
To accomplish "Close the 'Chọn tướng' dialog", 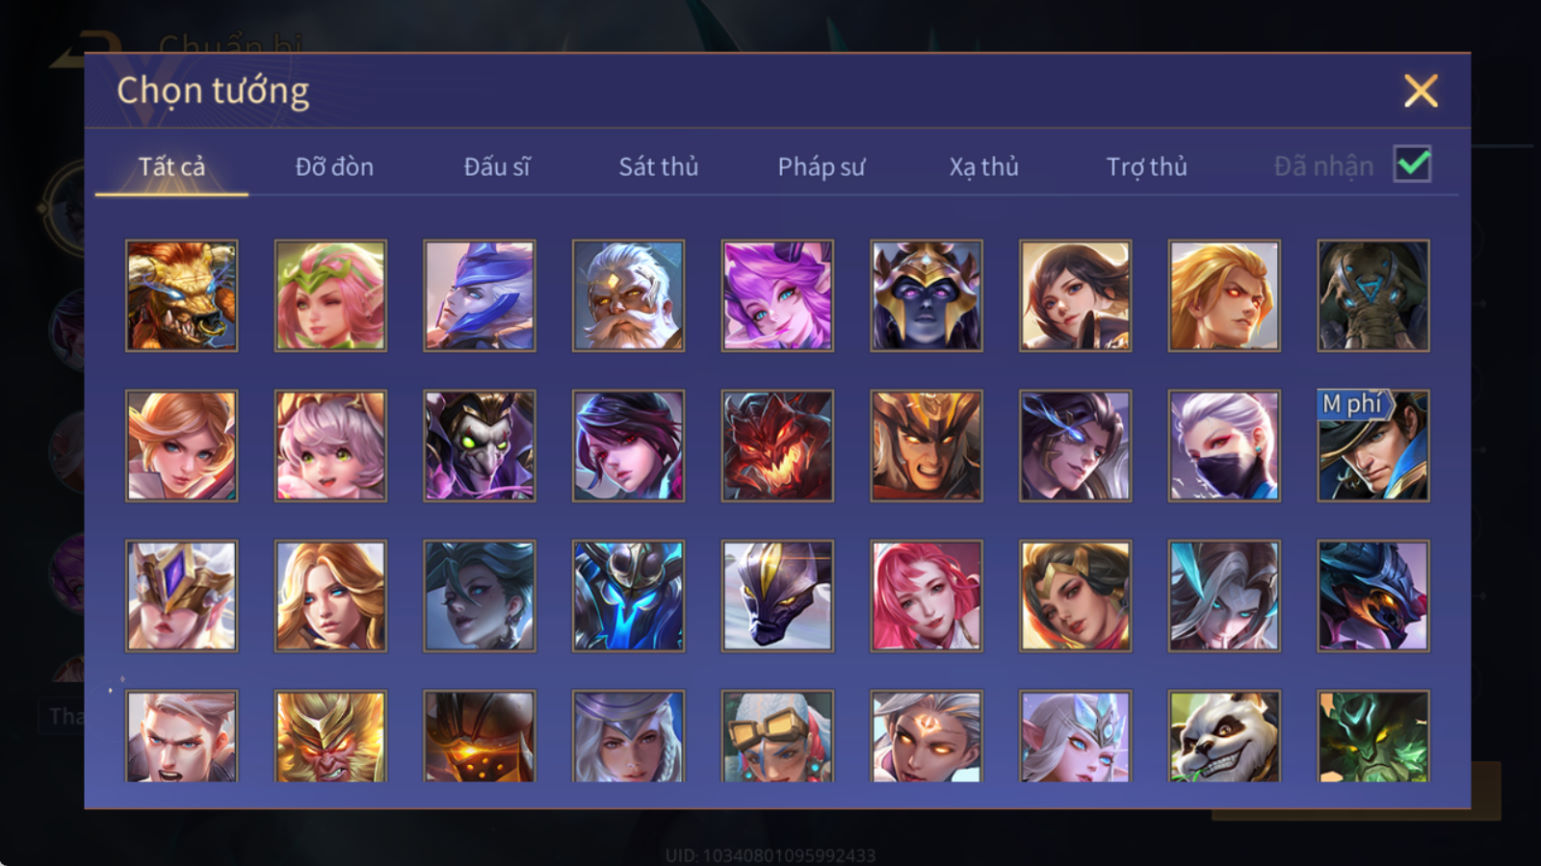I will click(1420, 91).
